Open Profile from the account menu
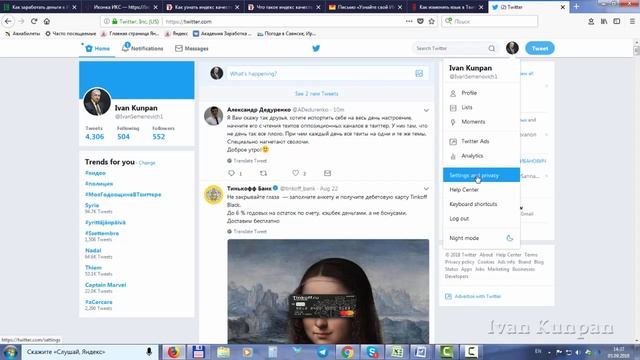The height and width of the screenshot is (360, 640). click(x=481, y=93)
